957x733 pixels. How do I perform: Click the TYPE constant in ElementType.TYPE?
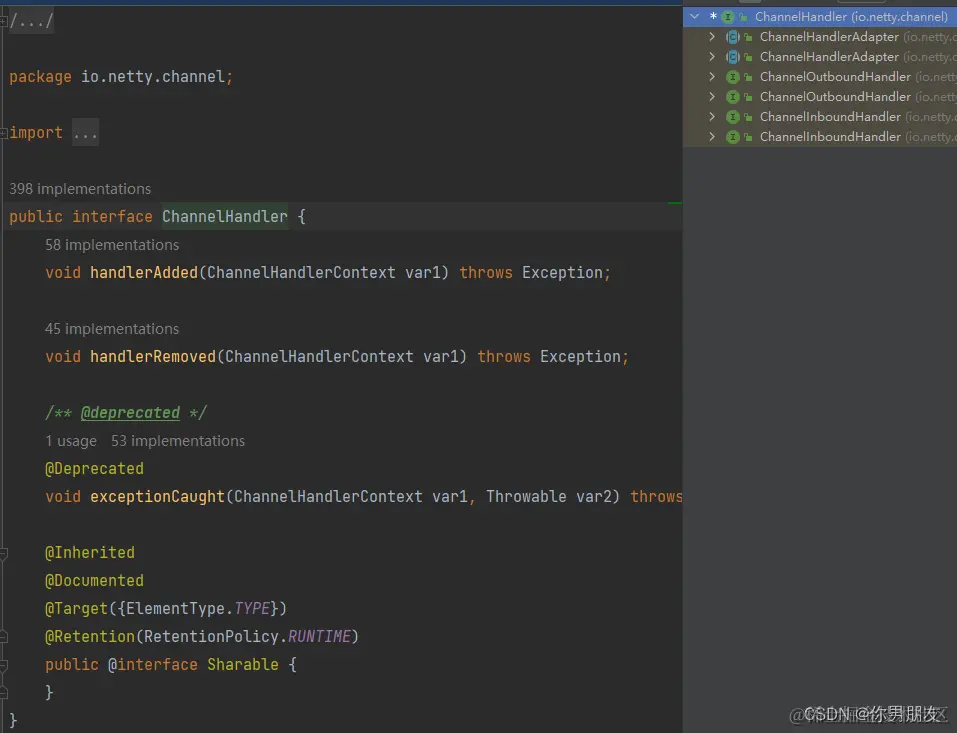(252, 608)
